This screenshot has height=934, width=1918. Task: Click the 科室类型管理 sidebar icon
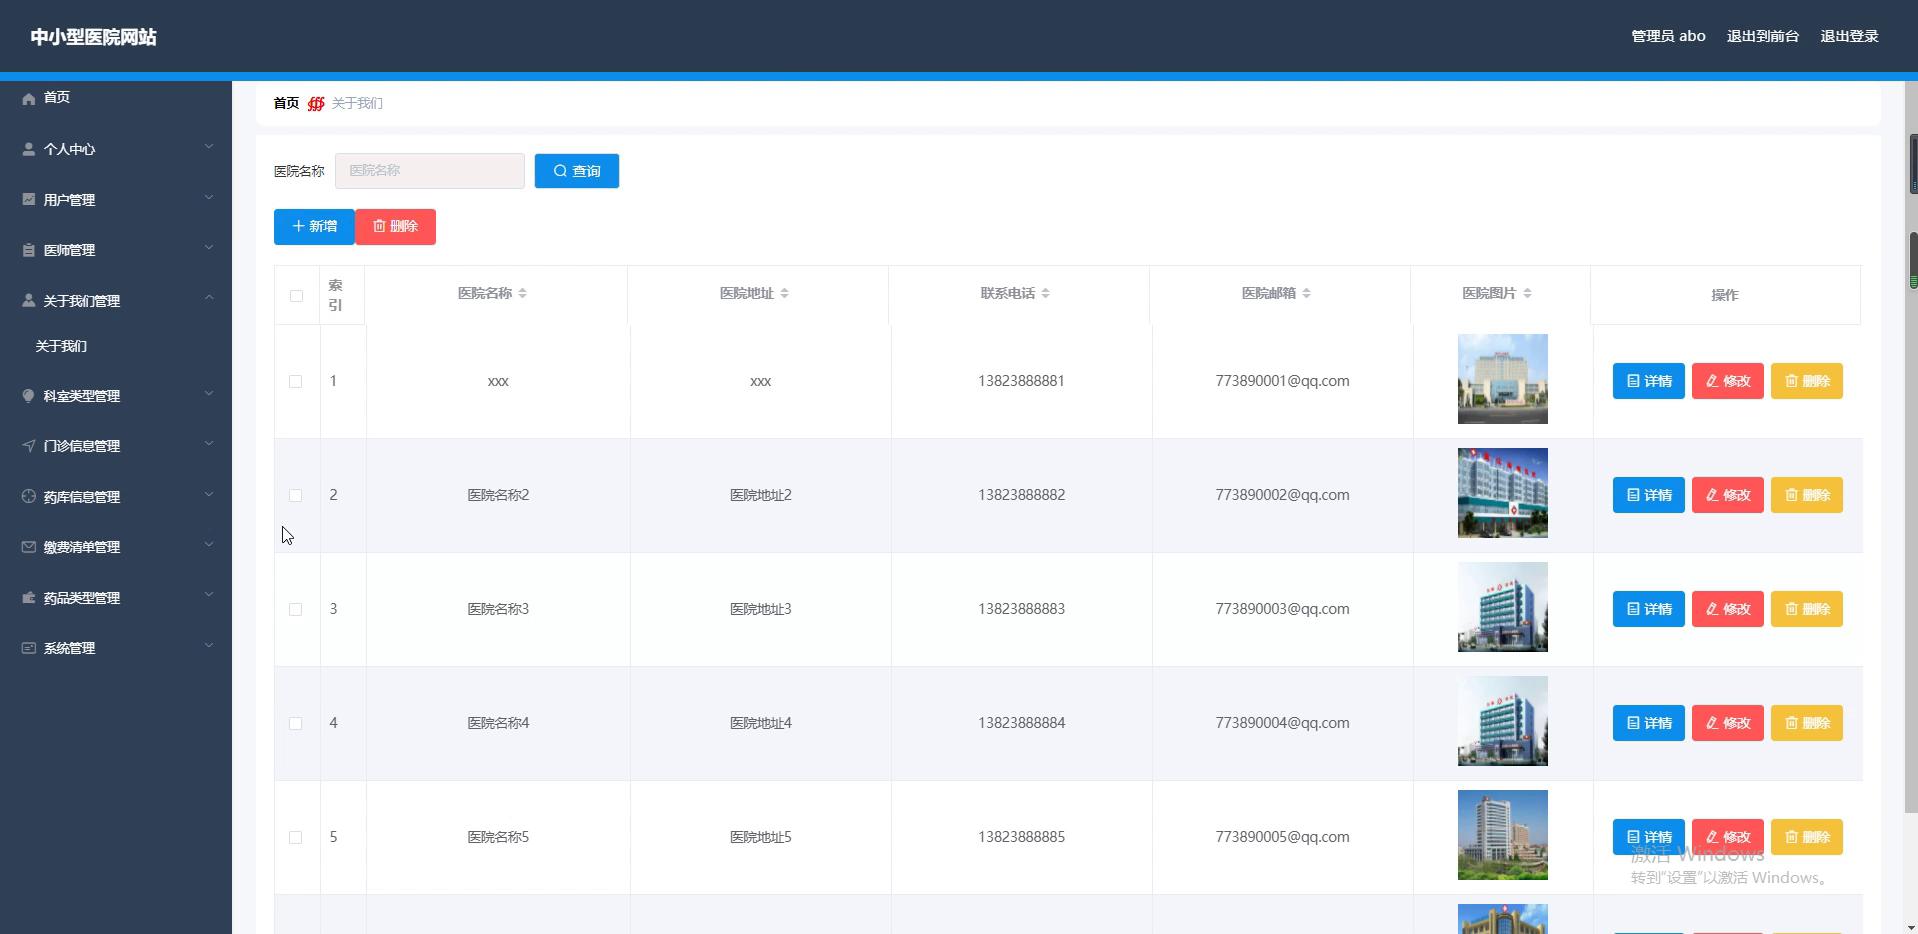[28, 396]
